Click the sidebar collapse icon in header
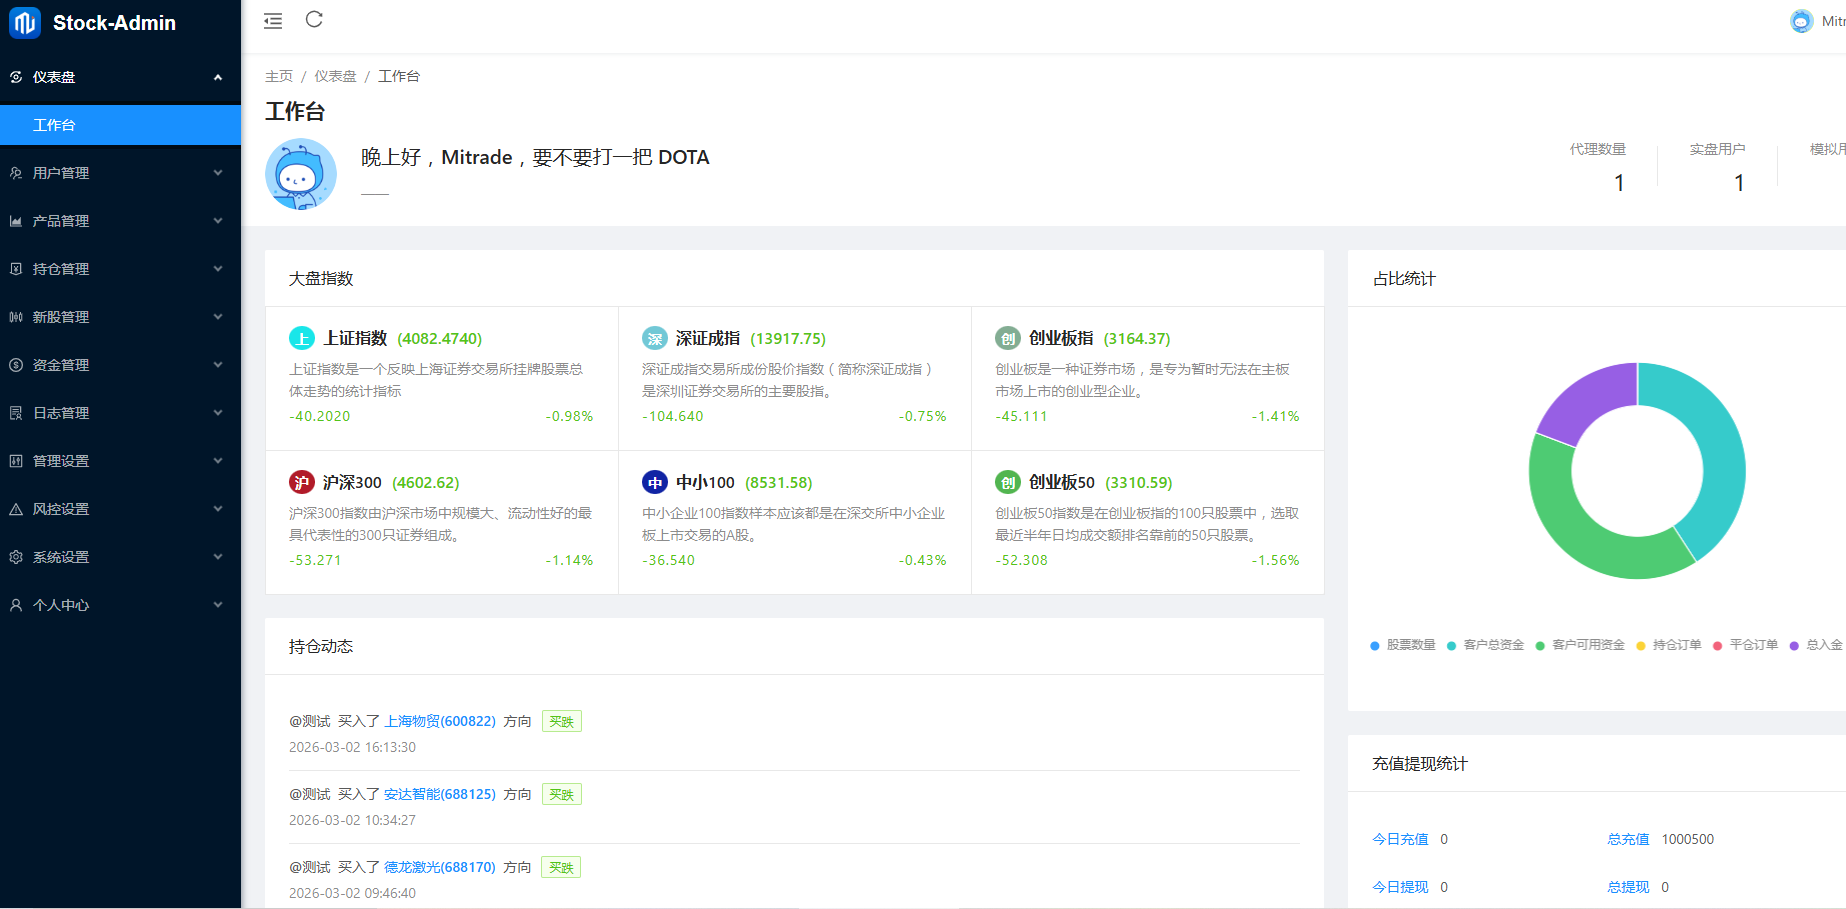This screenshot has width=1846, height=909. point(273,21)
